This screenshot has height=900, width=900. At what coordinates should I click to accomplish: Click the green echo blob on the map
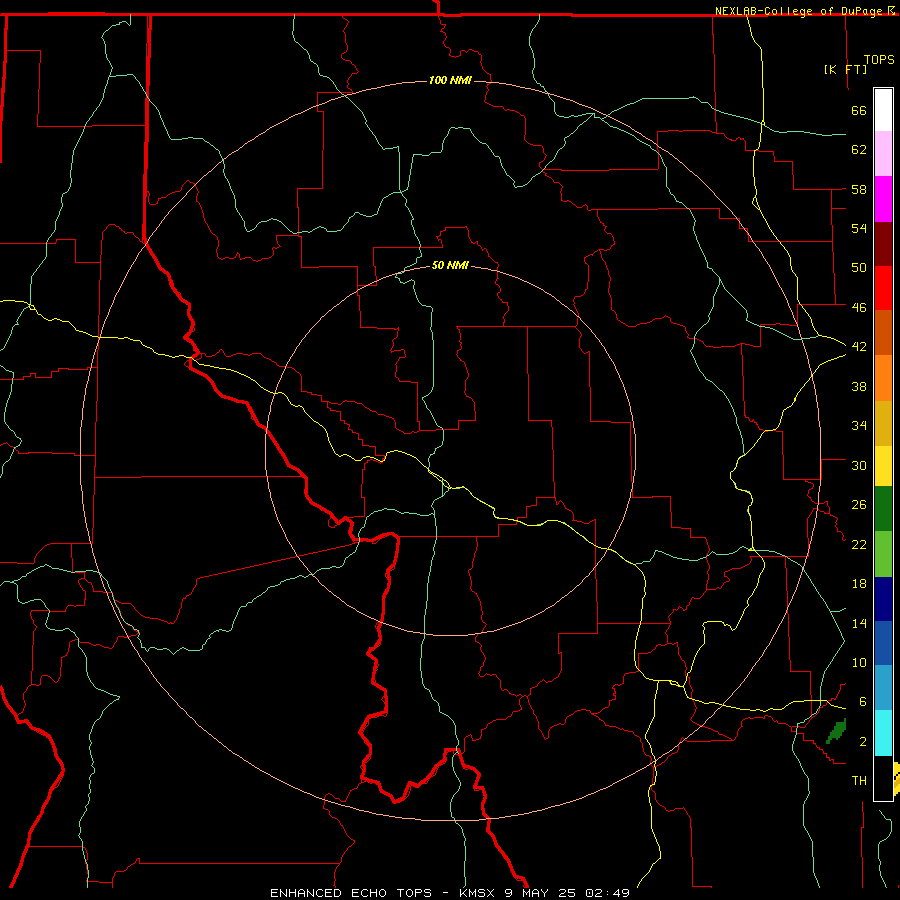[836, 731]
